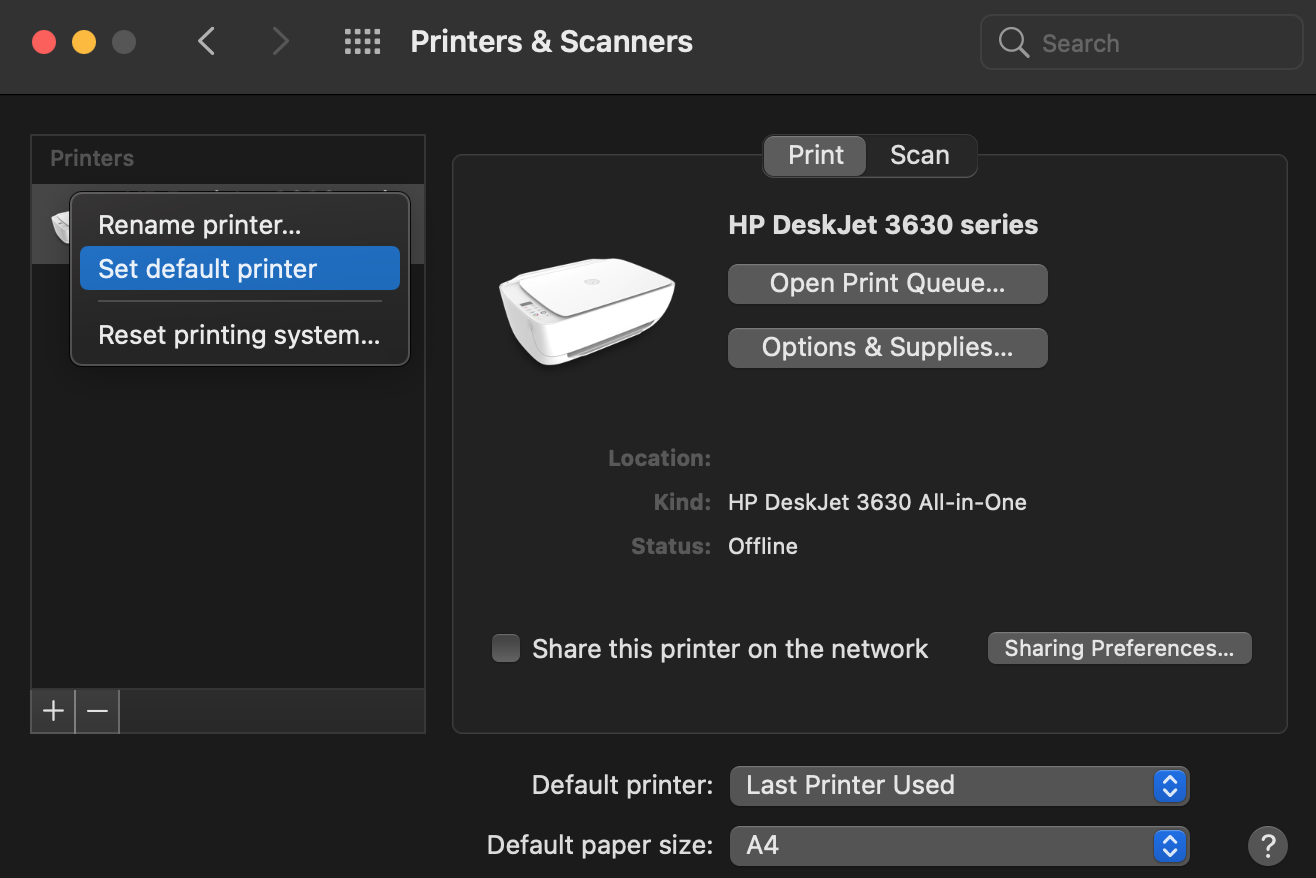This screenshot has height=878, width=1316.
Task: Click the 'Offline' status text
Action: [763, 546]
